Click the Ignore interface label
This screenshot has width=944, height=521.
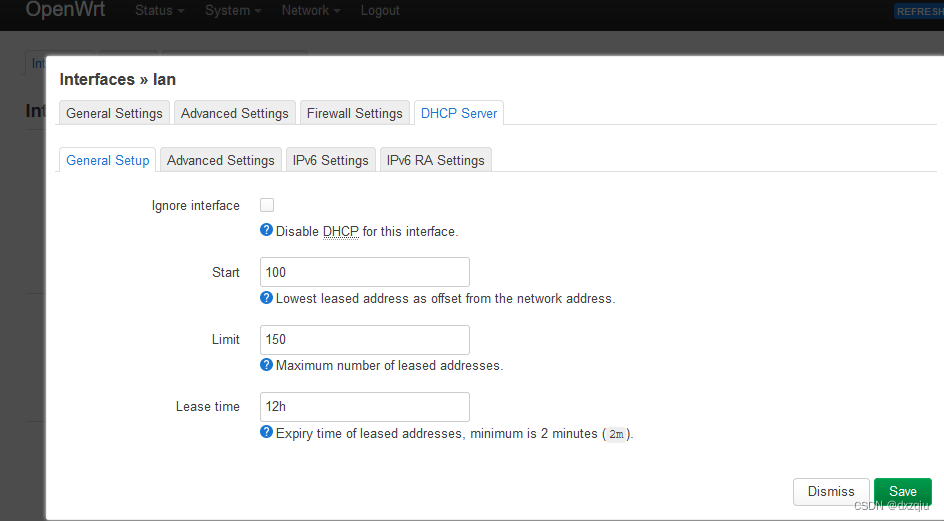(x=196, y=205)
